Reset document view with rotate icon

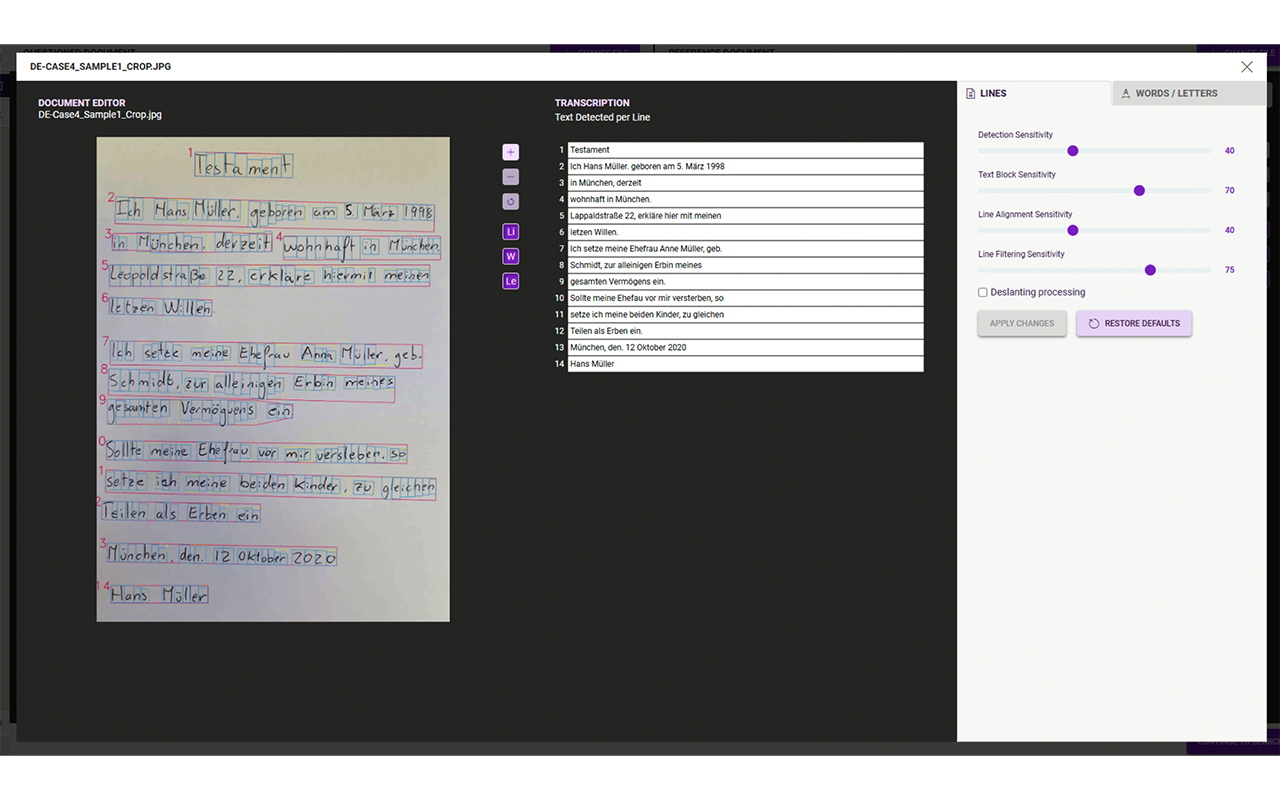(511, 202)
